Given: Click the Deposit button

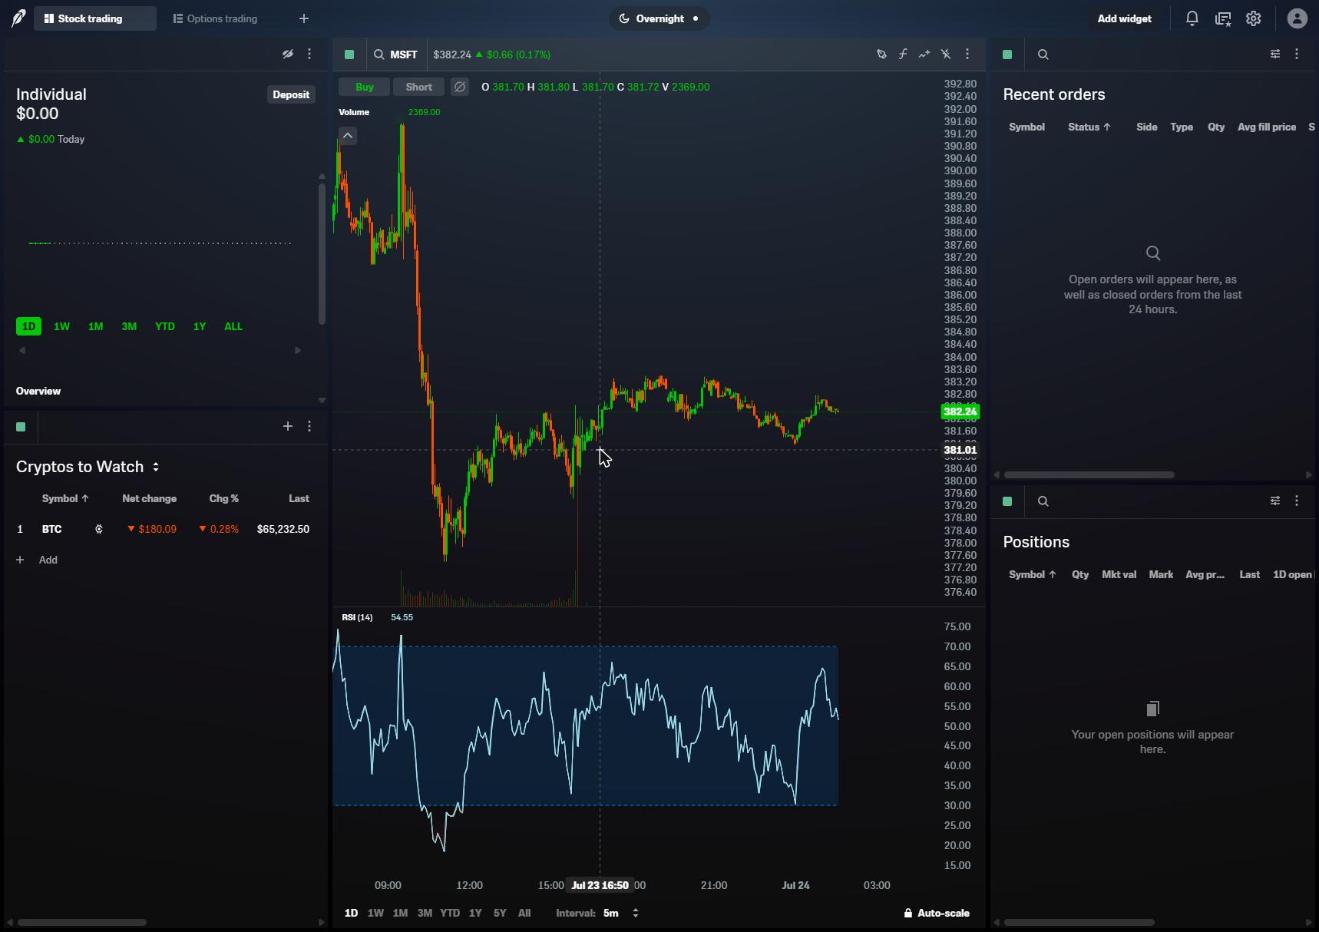Looking at the screenshot, I should coord(291,94).
